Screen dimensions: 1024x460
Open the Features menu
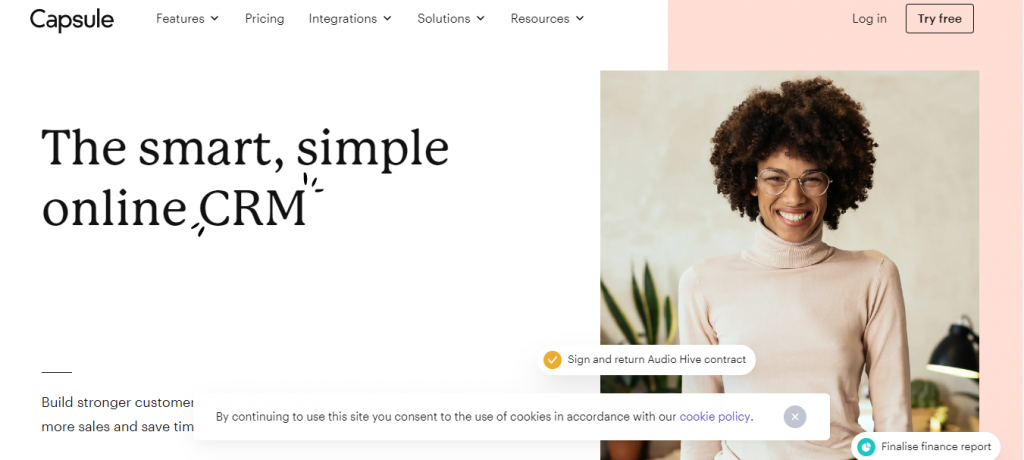[187, 19]
